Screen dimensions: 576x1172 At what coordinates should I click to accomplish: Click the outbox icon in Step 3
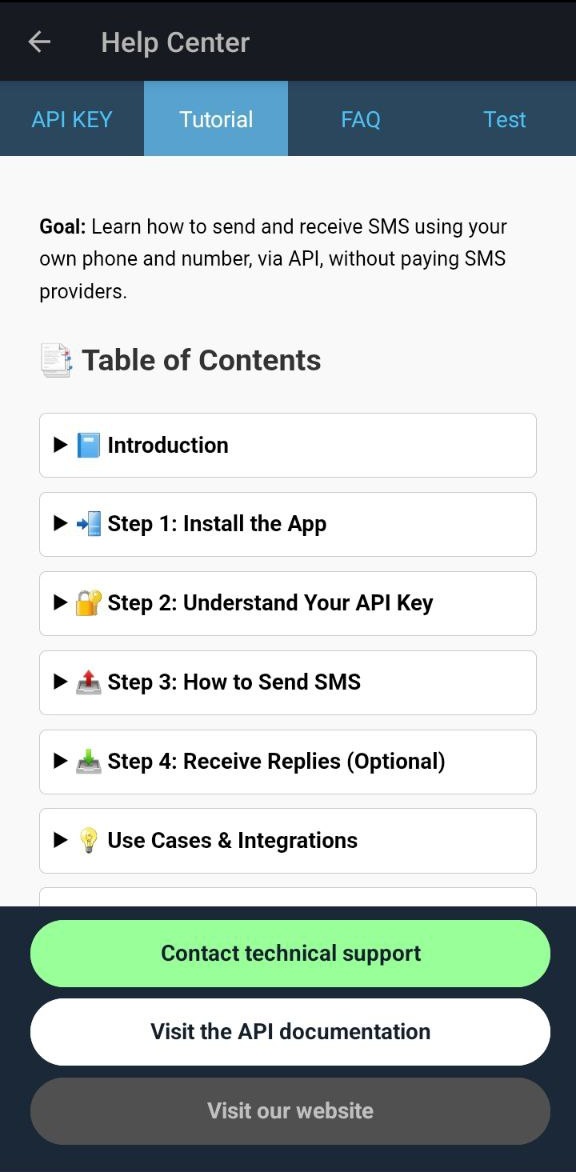88,682
